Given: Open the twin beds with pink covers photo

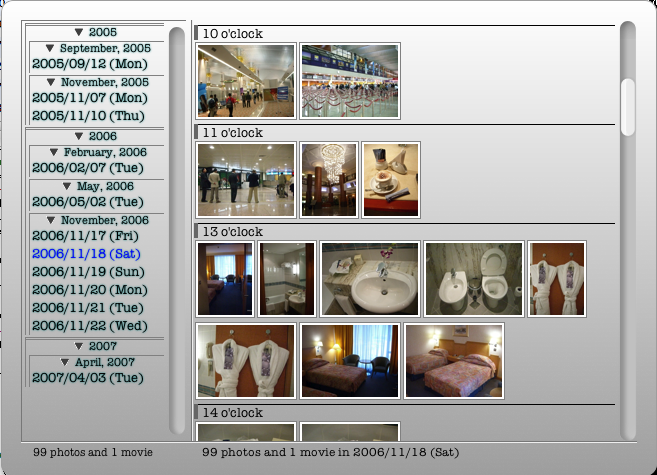Looking at the screenshot, I should [x=454, y=361].
